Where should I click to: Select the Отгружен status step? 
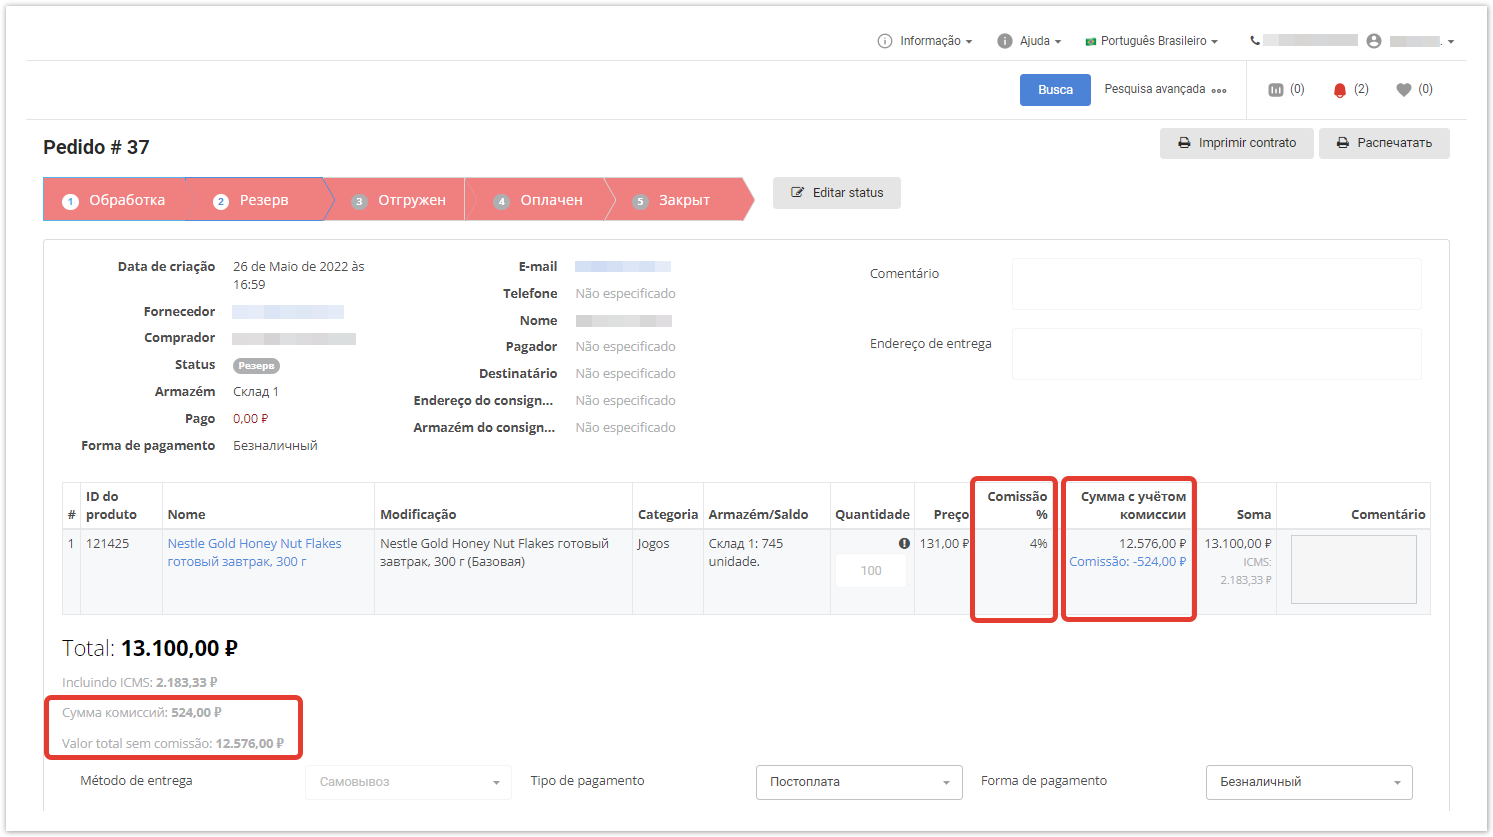click(x=400, y=200)
